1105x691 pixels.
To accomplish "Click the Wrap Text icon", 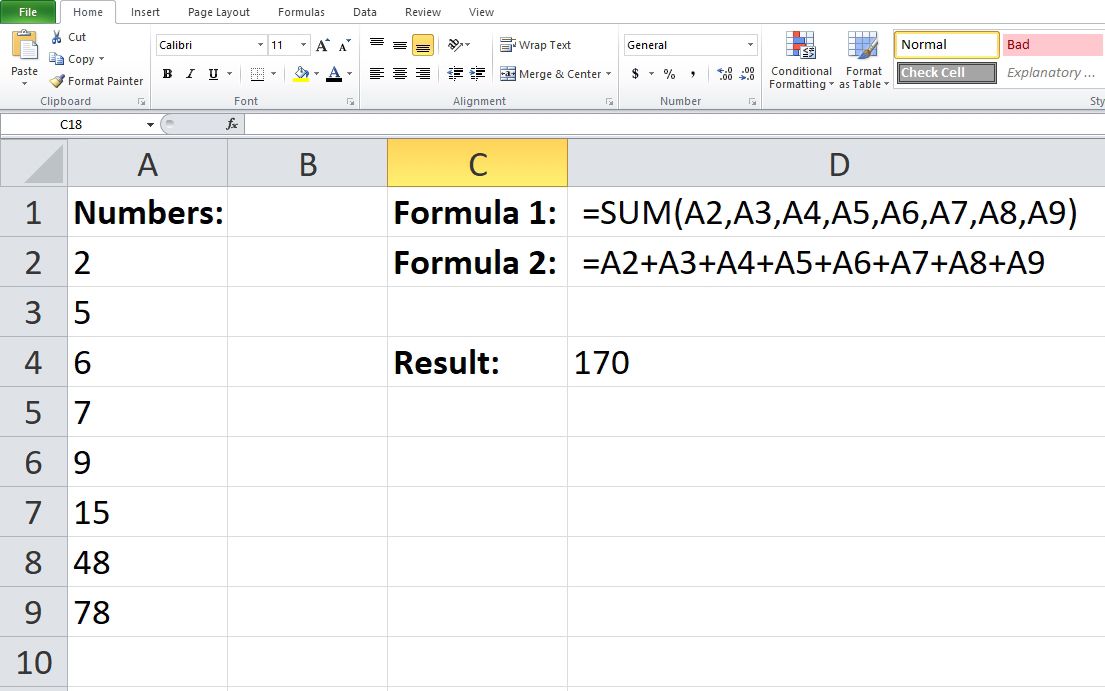I will pos(507,44).
